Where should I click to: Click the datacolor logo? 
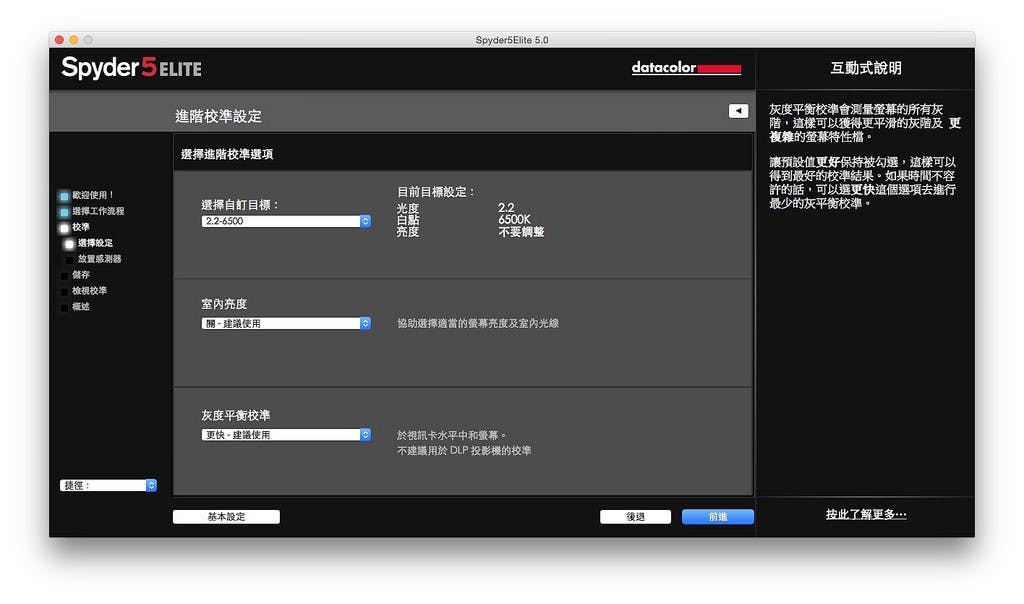tap(686, 68)
